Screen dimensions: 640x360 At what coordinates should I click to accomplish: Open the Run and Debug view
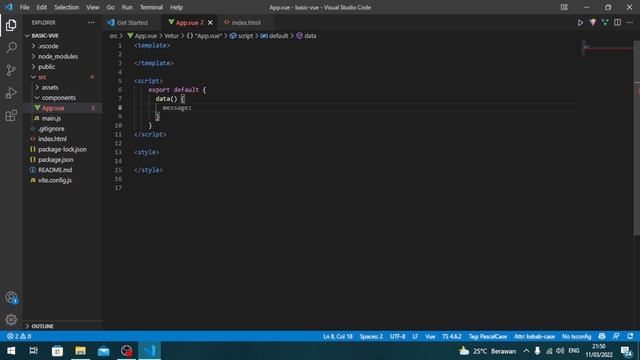coord(11,93)
